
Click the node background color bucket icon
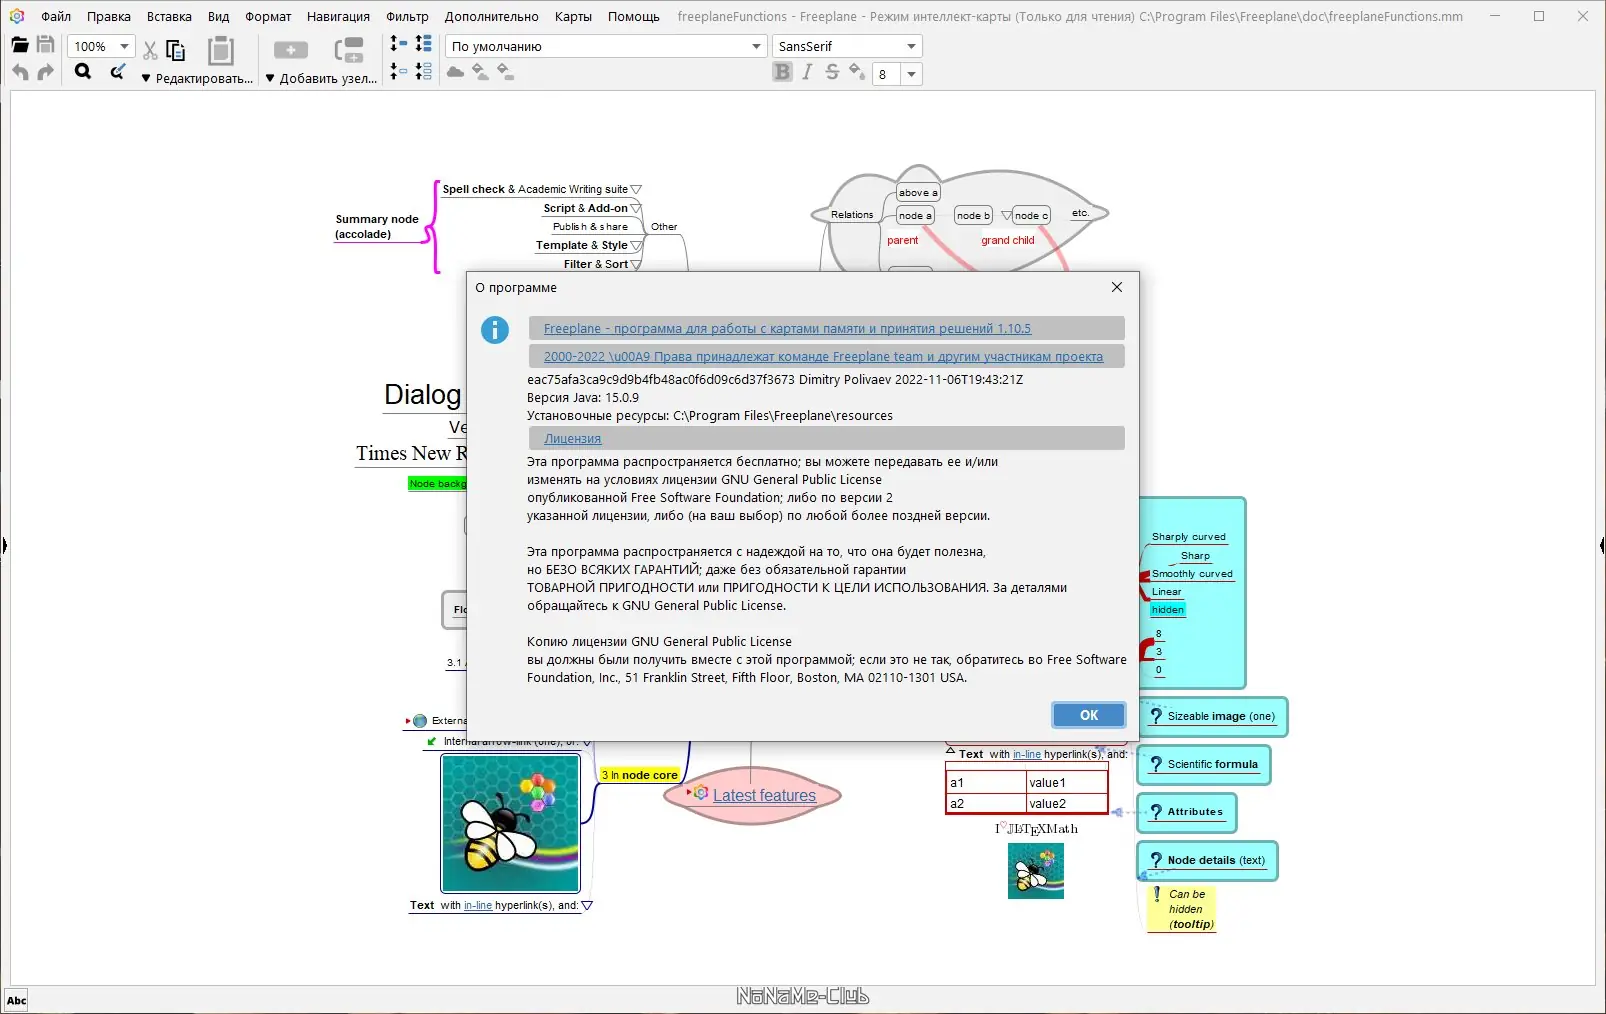click(505, 72)
